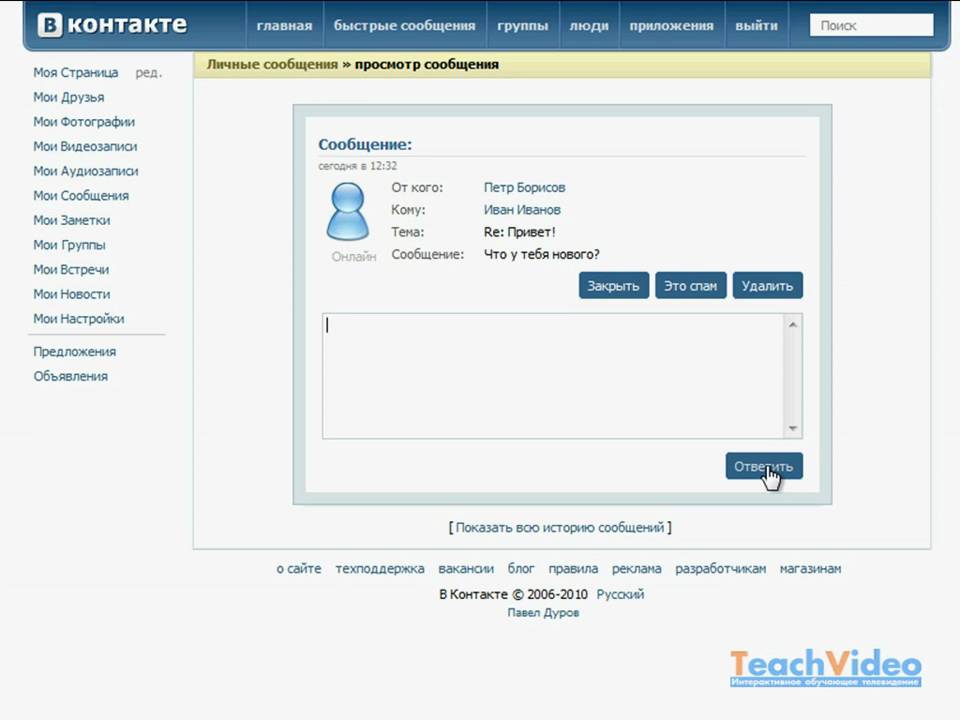Viewport: 960px width, 720px height.
Task: Open магазинам footer link
Action: (x=810, y=568)
